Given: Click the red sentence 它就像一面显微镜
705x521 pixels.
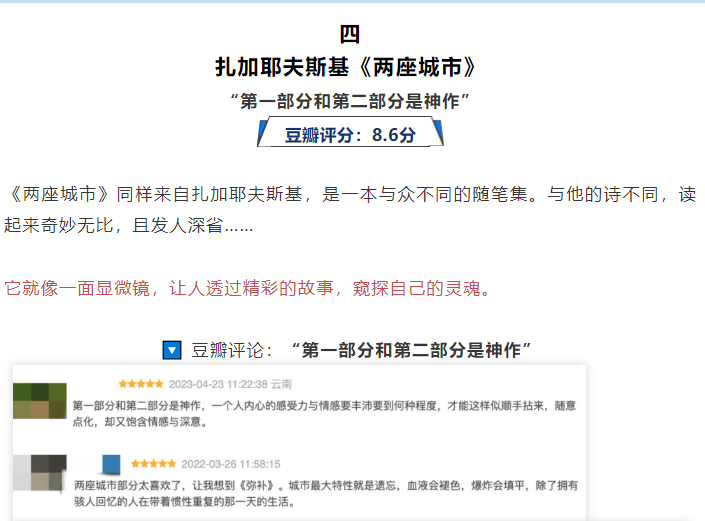Looking at the screenshot, I should [247, 288].
